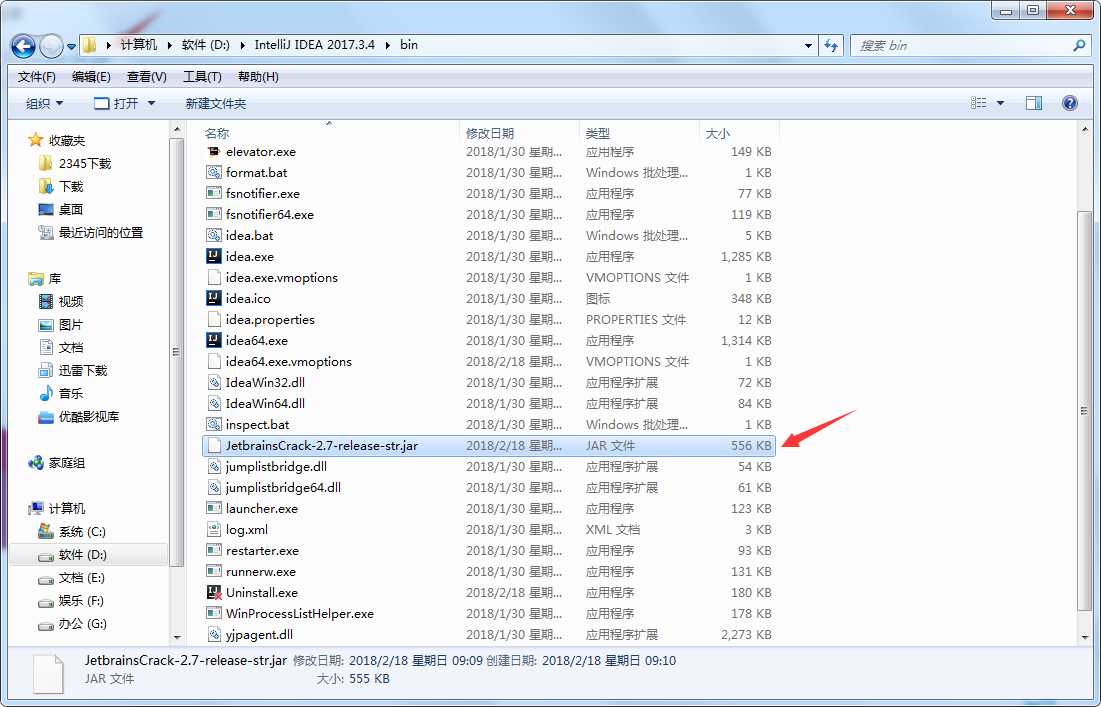Click the idea64.exe IntelliJ icon
Screen dimensions: 1101x707
coord(214,341)
